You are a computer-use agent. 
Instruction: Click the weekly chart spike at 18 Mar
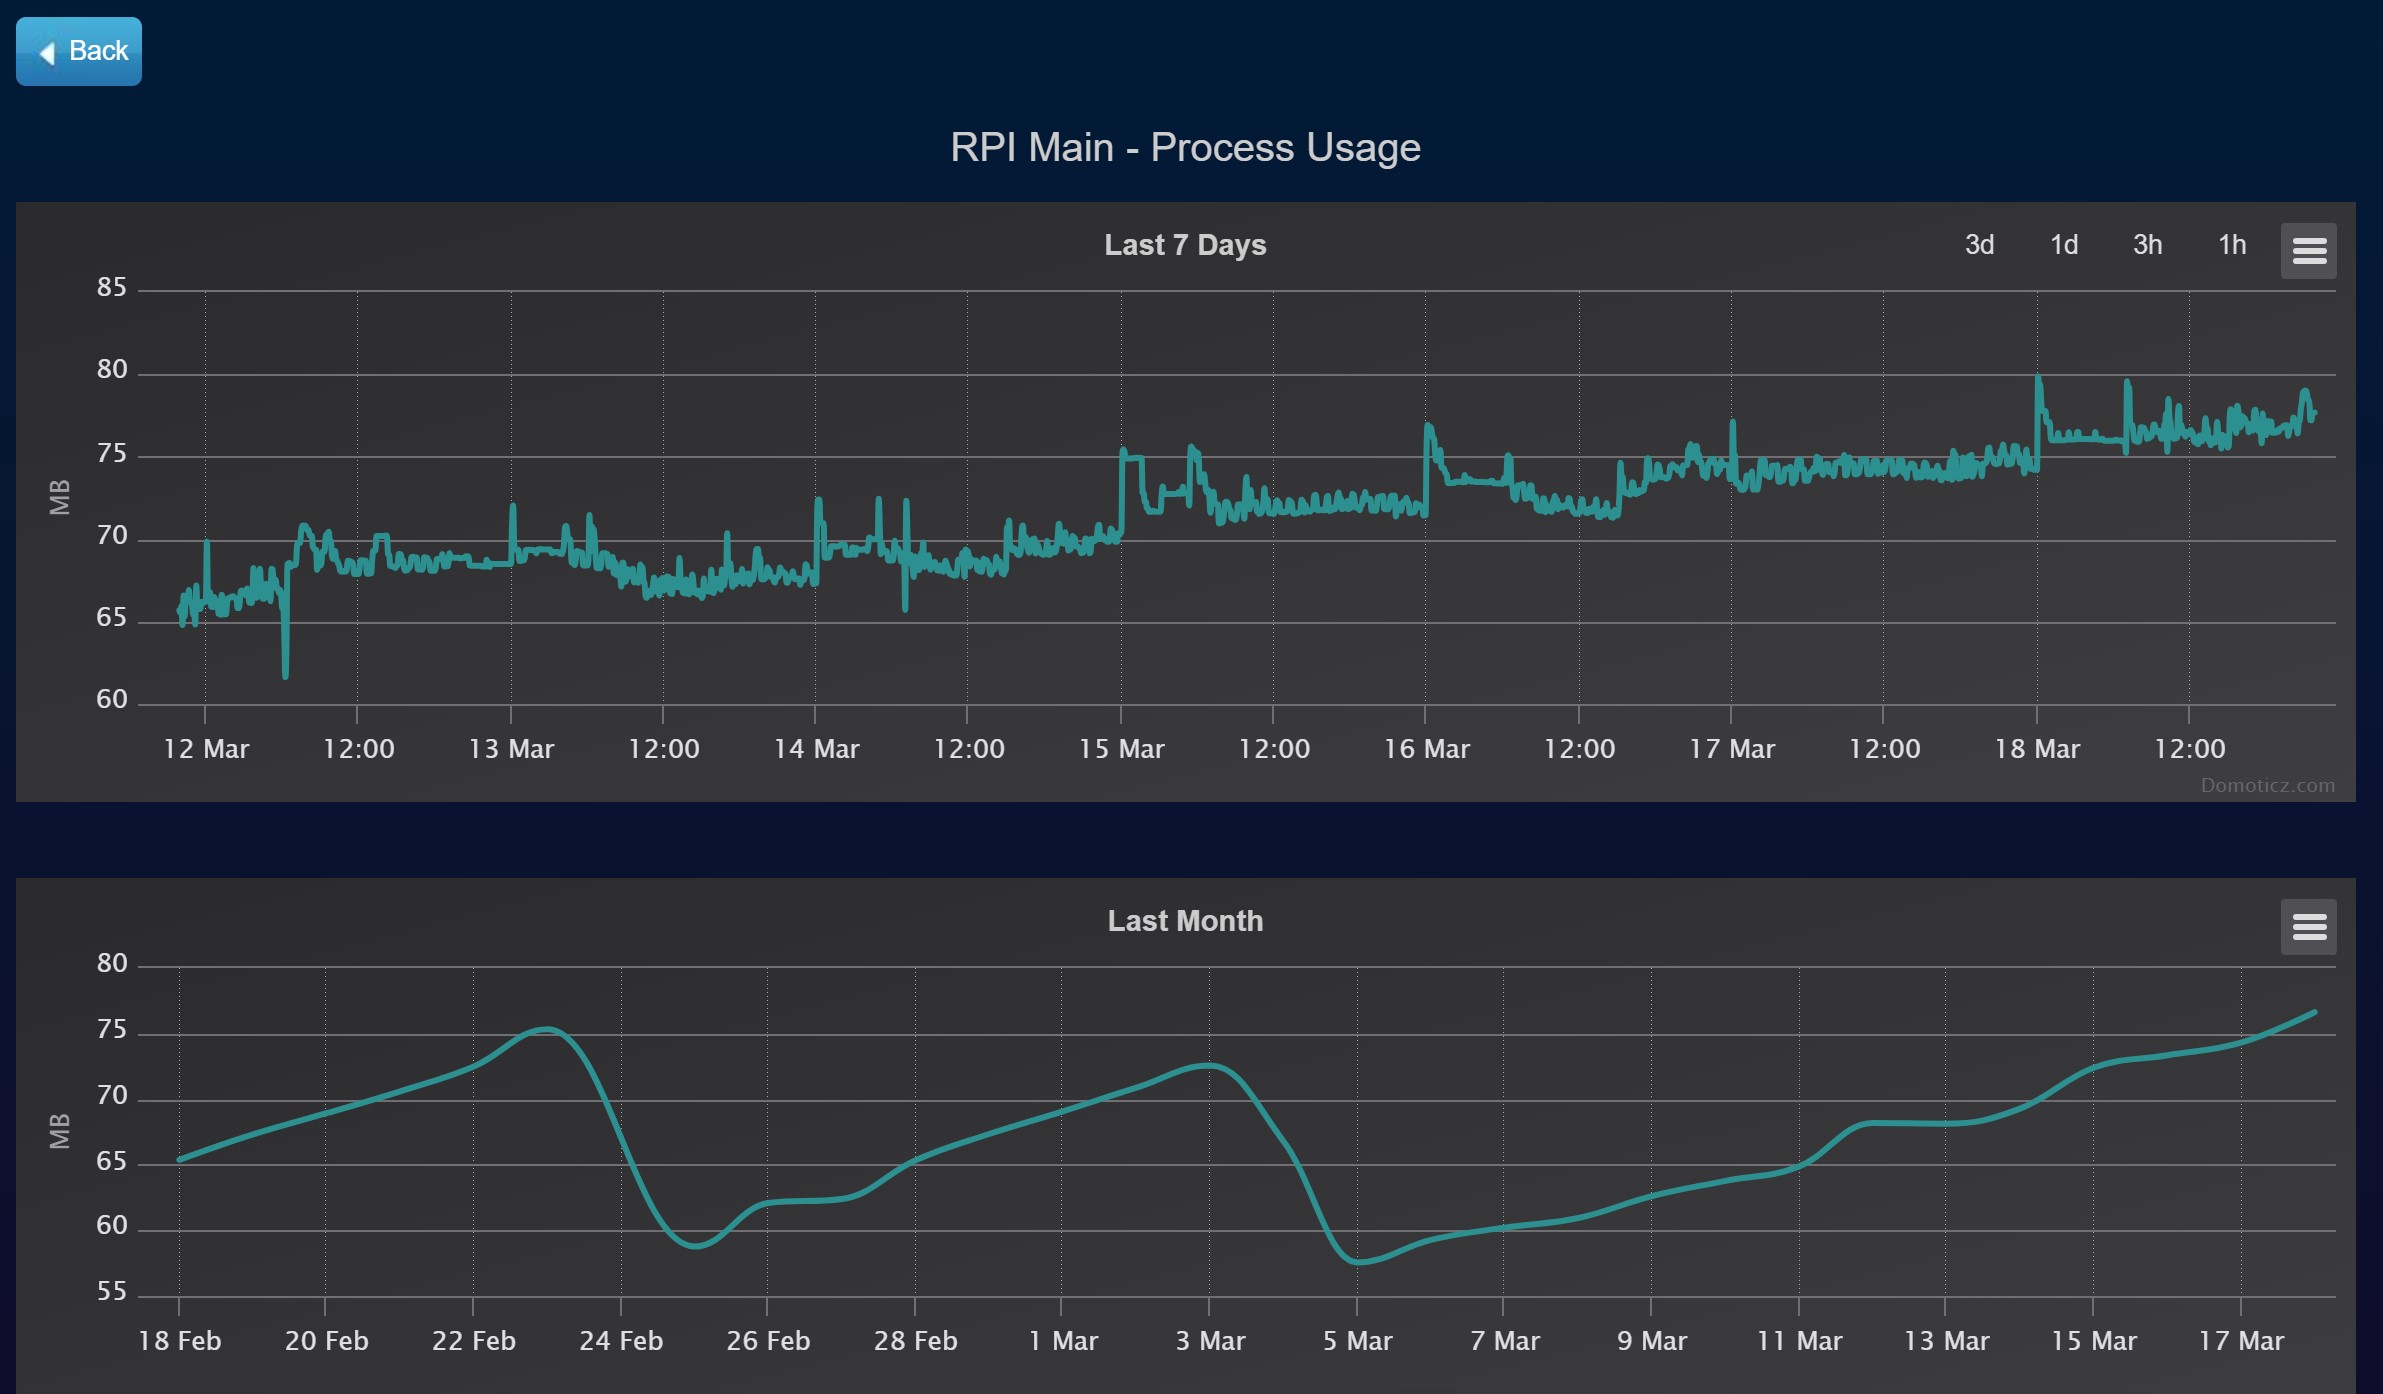click(x=2038, y=380)
